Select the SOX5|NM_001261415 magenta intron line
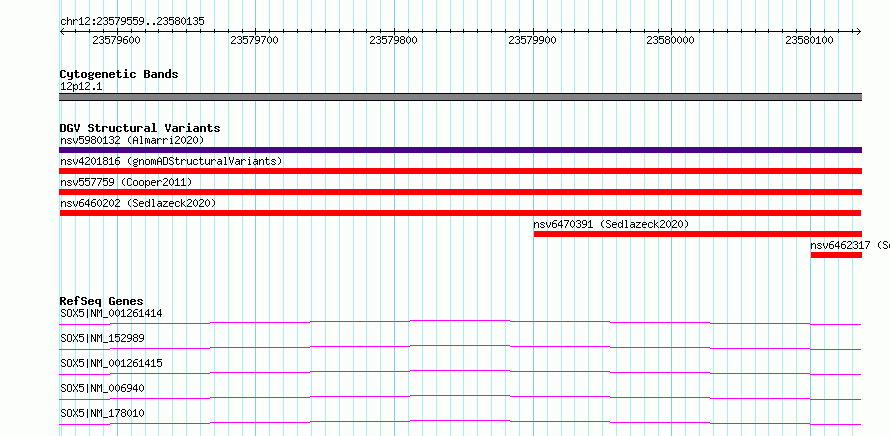 460,372
